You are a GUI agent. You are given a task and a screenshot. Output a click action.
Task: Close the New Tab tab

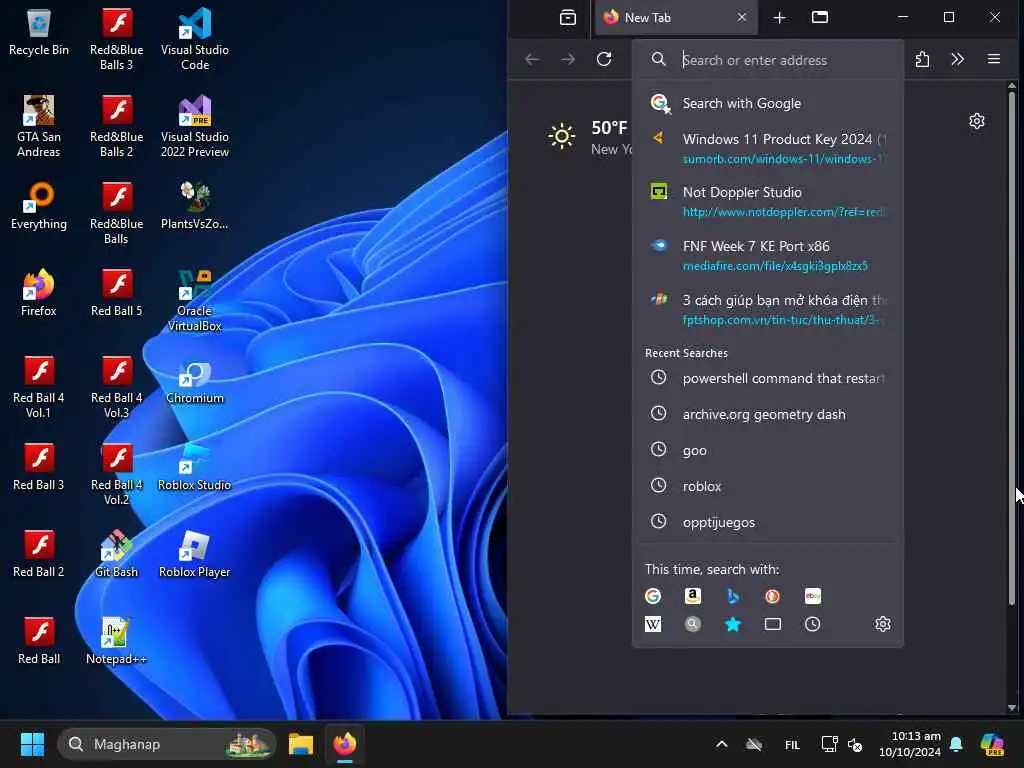pos(741,18)
